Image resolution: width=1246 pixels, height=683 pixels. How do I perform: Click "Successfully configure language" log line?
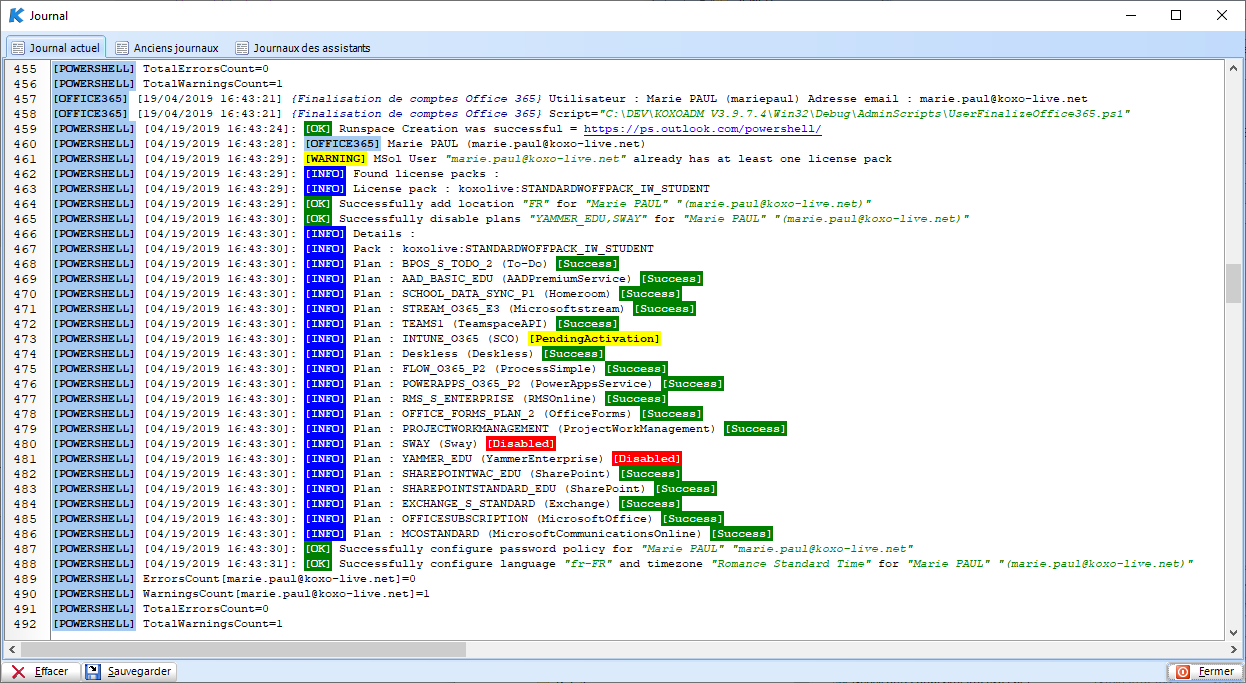click(x=766, y=564)
